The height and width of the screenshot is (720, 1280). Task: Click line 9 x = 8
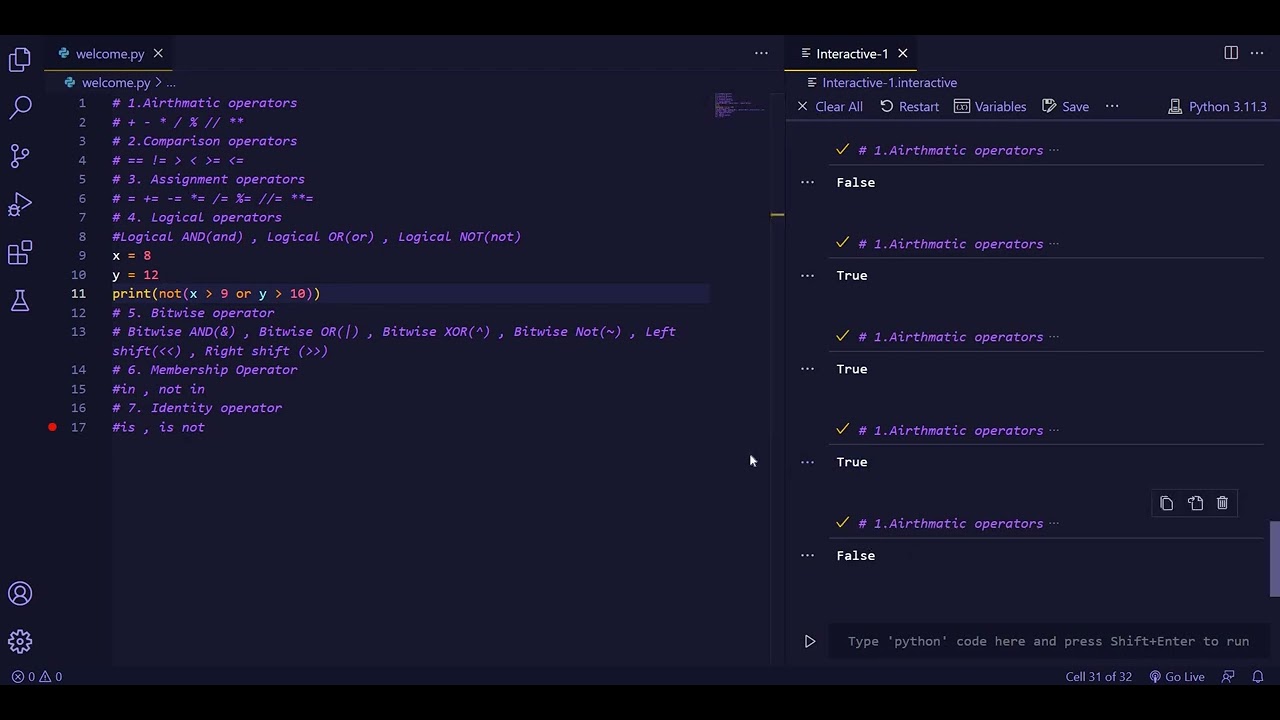[x=131, y=256]
